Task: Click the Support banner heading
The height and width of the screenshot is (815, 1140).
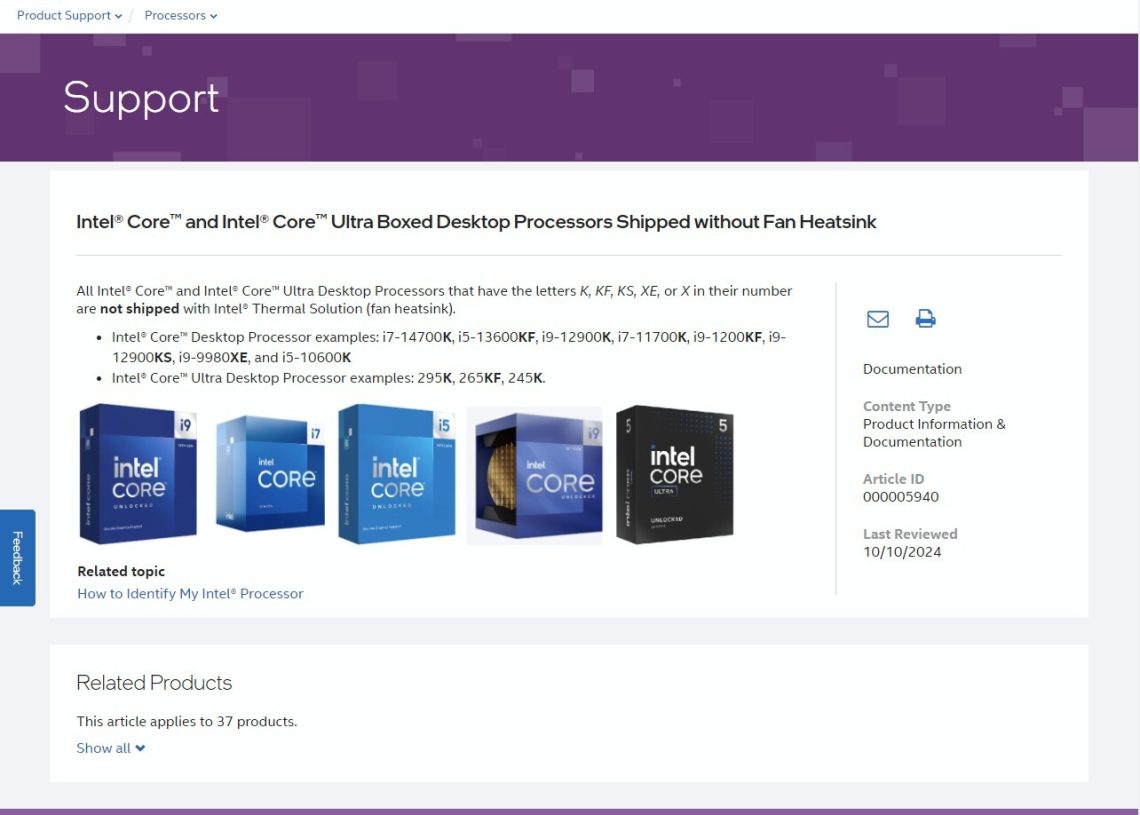Action: point(141,98)
